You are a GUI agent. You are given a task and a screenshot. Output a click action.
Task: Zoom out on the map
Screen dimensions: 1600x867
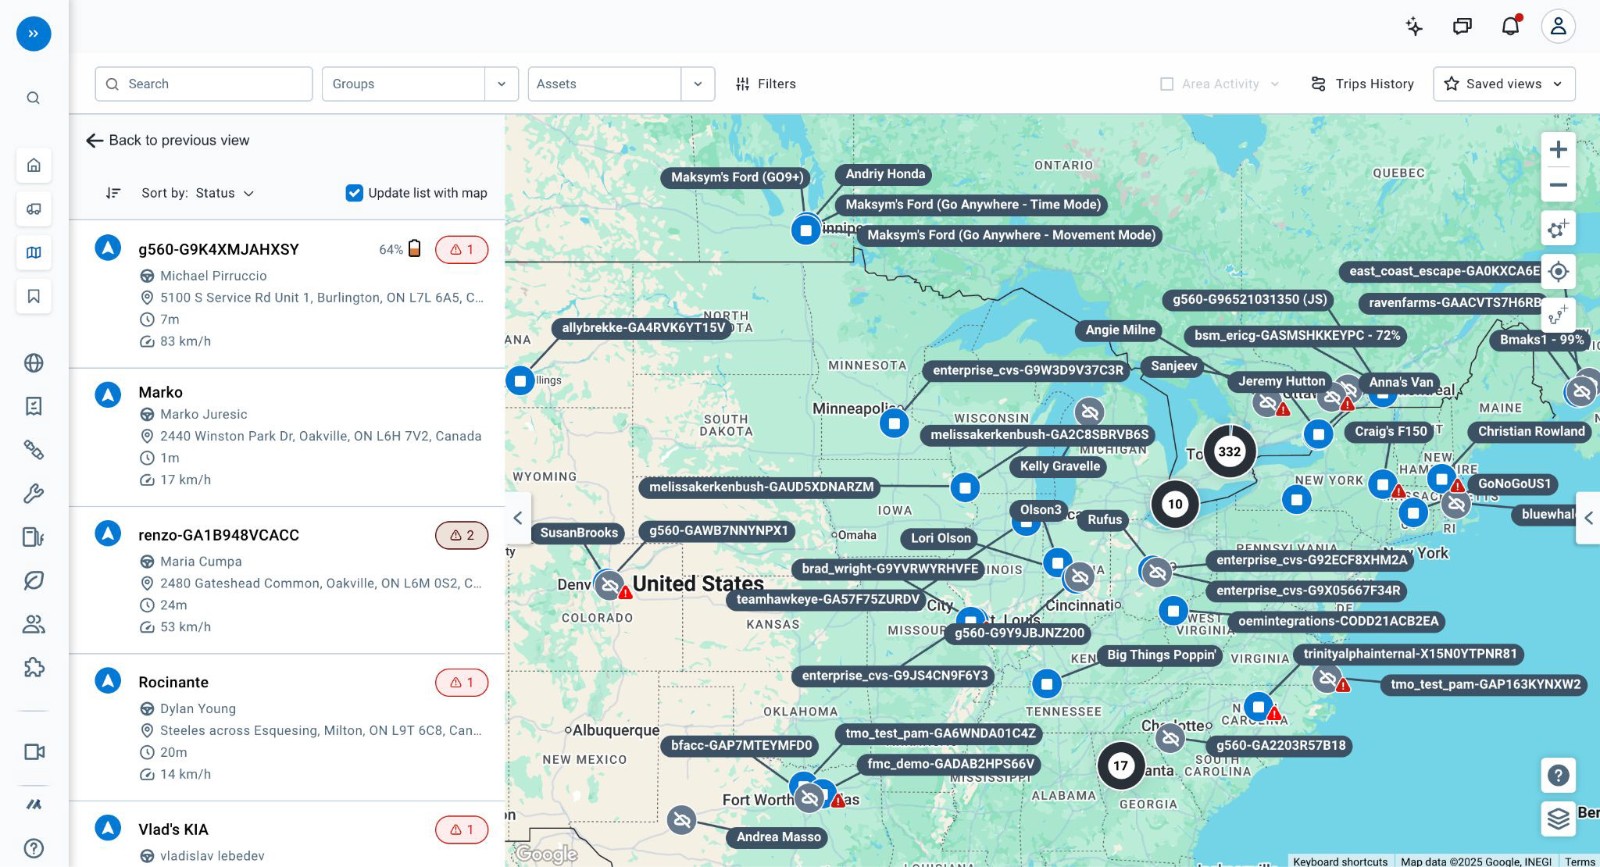pyautogui.click(x=1558, y=185)
